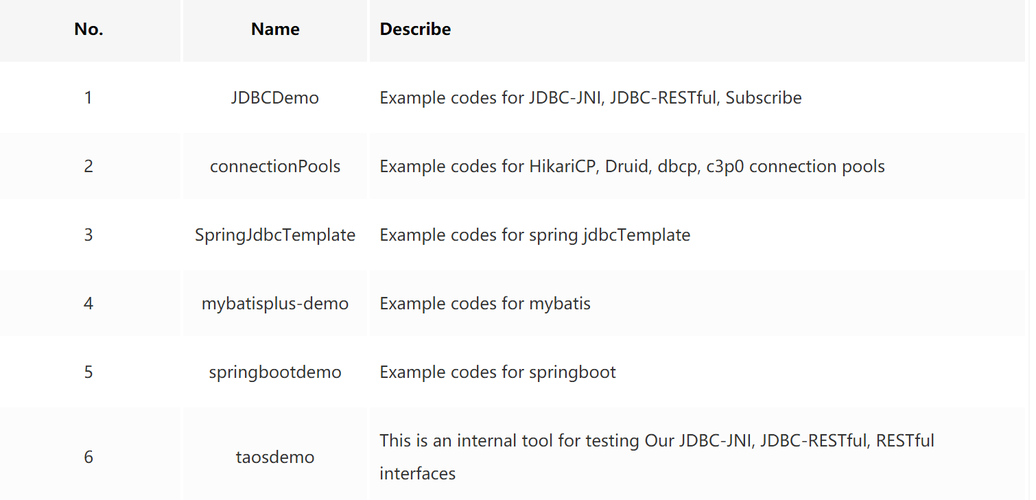Click row number 5 cell

(x=89, y=373)
